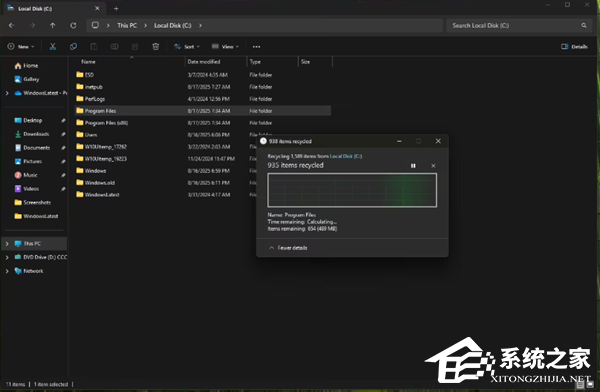Open chevron after Local Disk (C:) in address bar

(200, 25)
